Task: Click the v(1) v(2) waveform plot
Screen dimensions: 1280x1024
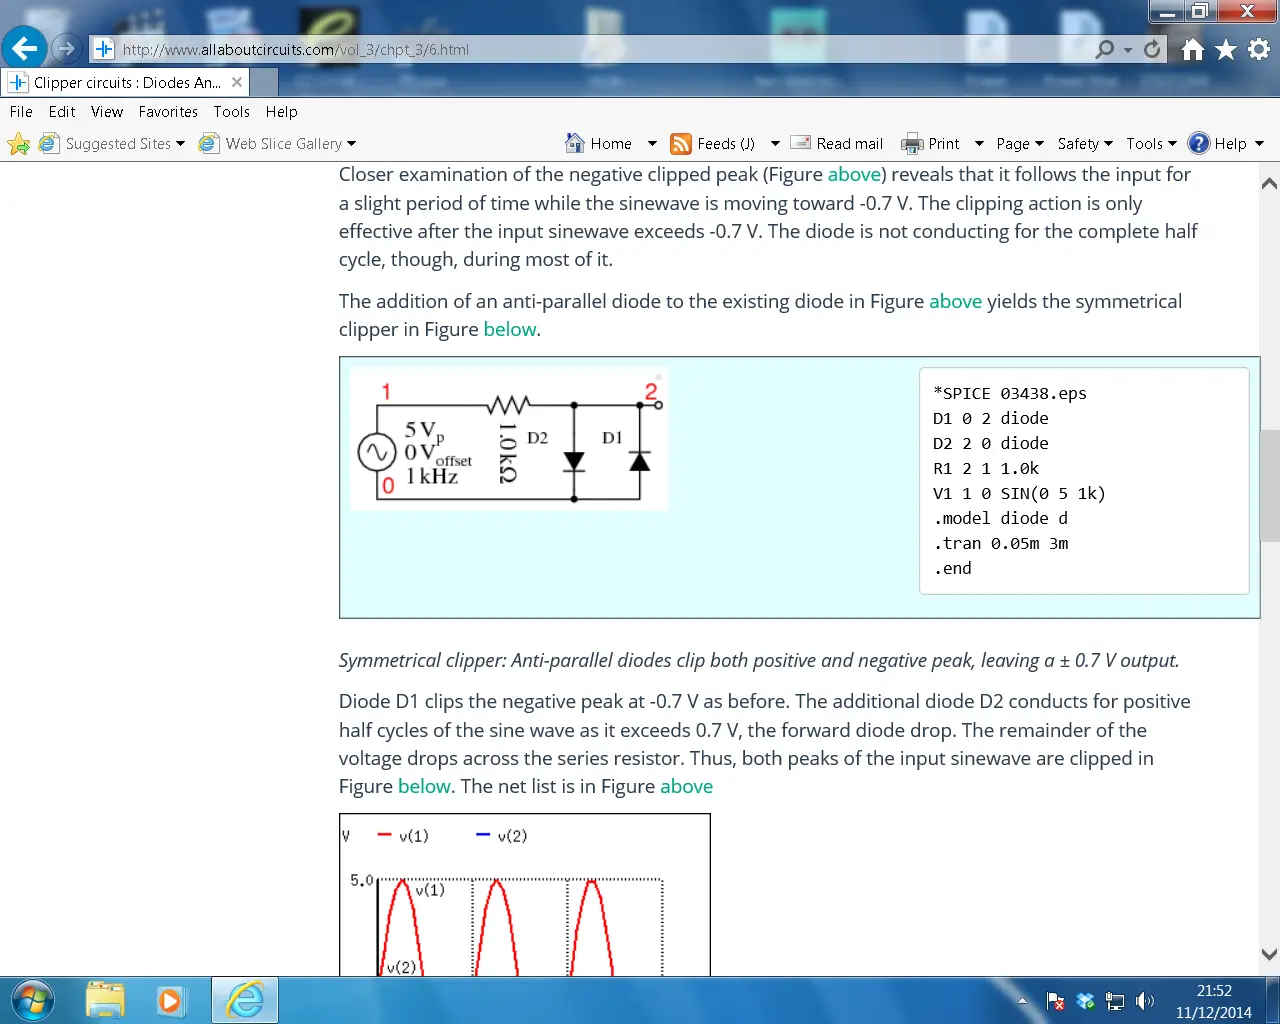Action: click(x=525, y=895)
